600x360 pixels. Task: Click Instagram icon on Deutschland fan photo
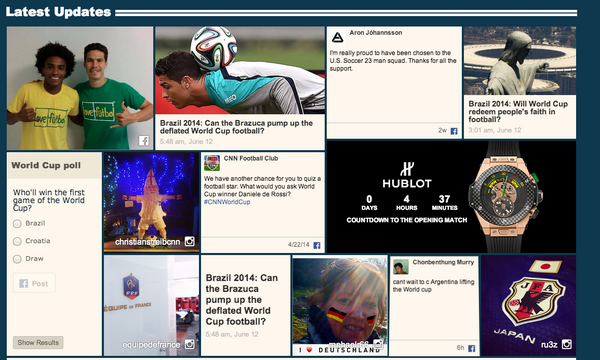[x=378, y=343]
